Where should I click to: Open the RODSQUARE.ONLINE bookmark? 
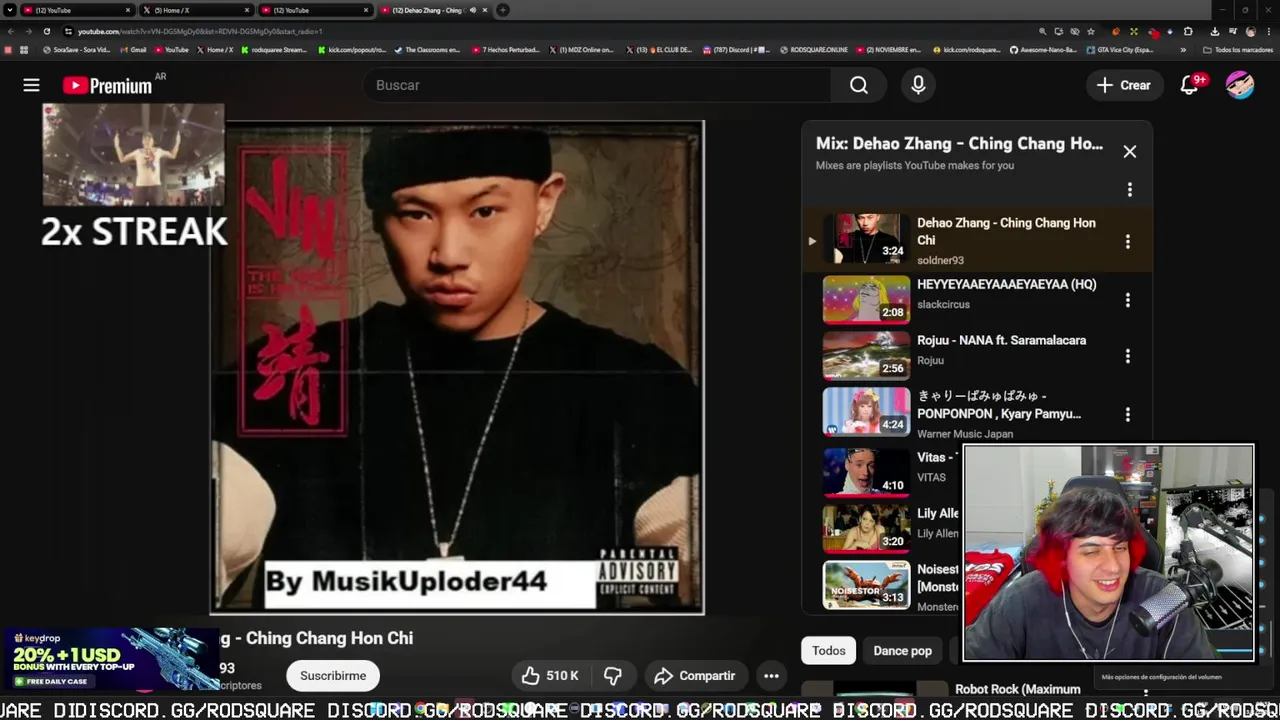(813, 50)
